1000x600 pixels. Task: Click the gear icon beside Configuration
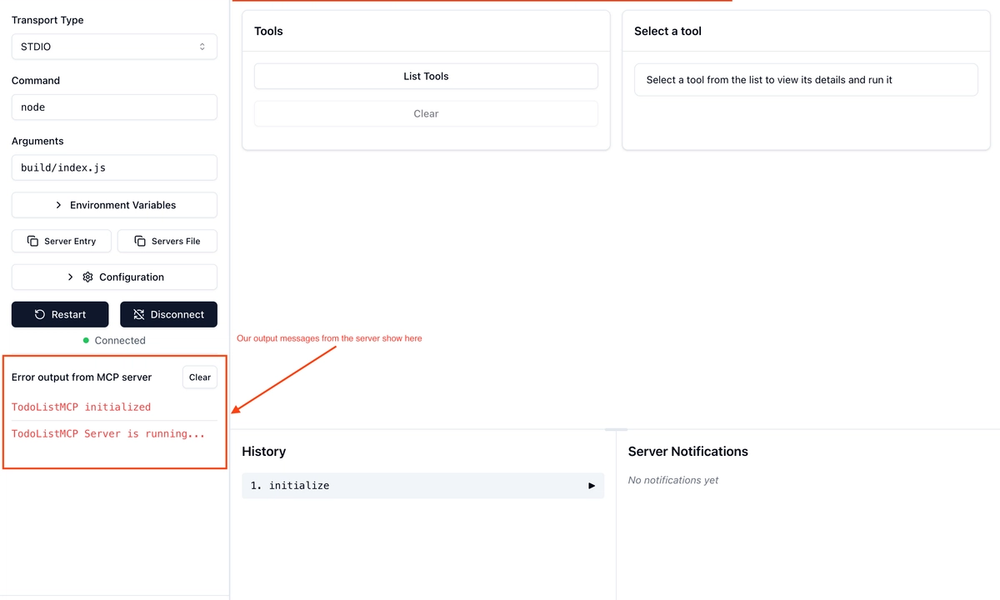88,277
